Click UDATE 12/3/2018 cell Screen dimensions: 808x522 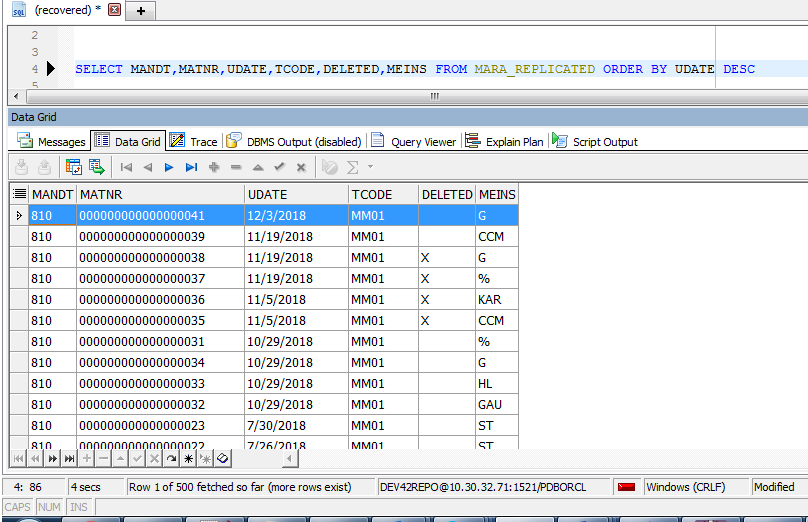296,215
